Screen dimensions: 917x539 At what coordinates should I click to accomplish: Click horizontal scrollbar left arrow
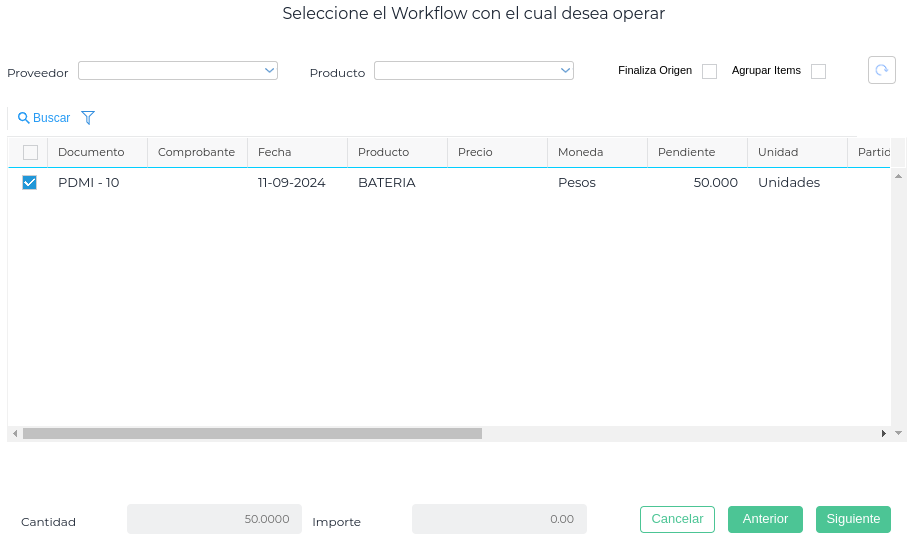pos(15,434)
